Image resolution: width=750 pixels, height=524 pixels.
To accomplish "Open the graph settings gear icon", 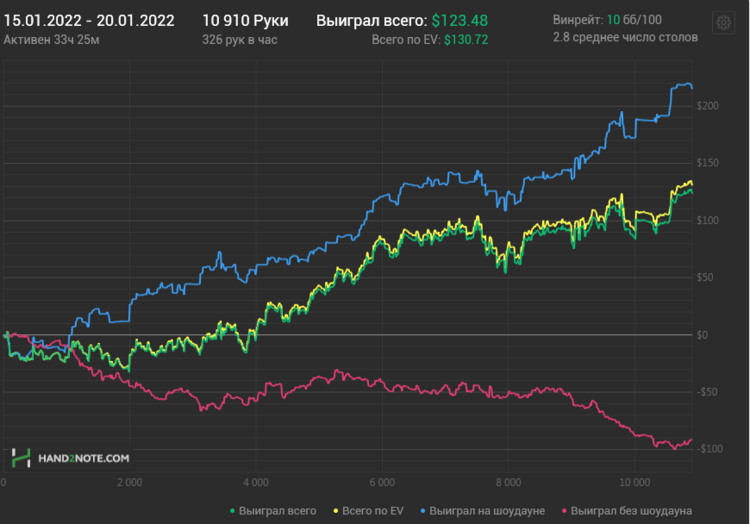I will [x=723, y=22].
